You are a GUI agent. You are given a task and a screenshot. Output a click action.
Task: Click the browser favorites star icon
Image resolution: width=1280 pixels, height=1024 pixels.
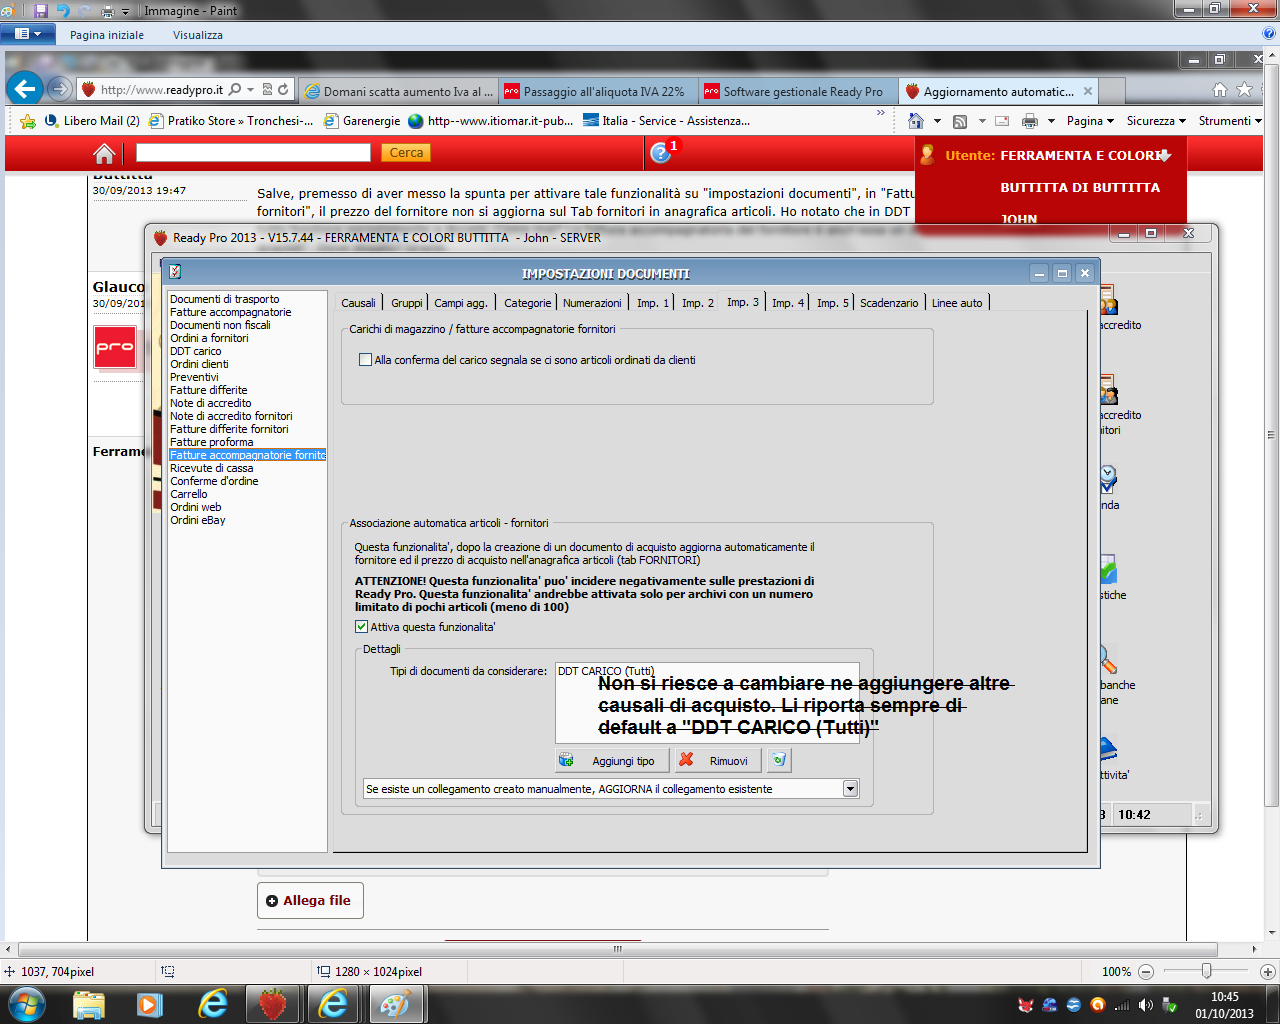pyautogui.click(x=1244, y=89)
